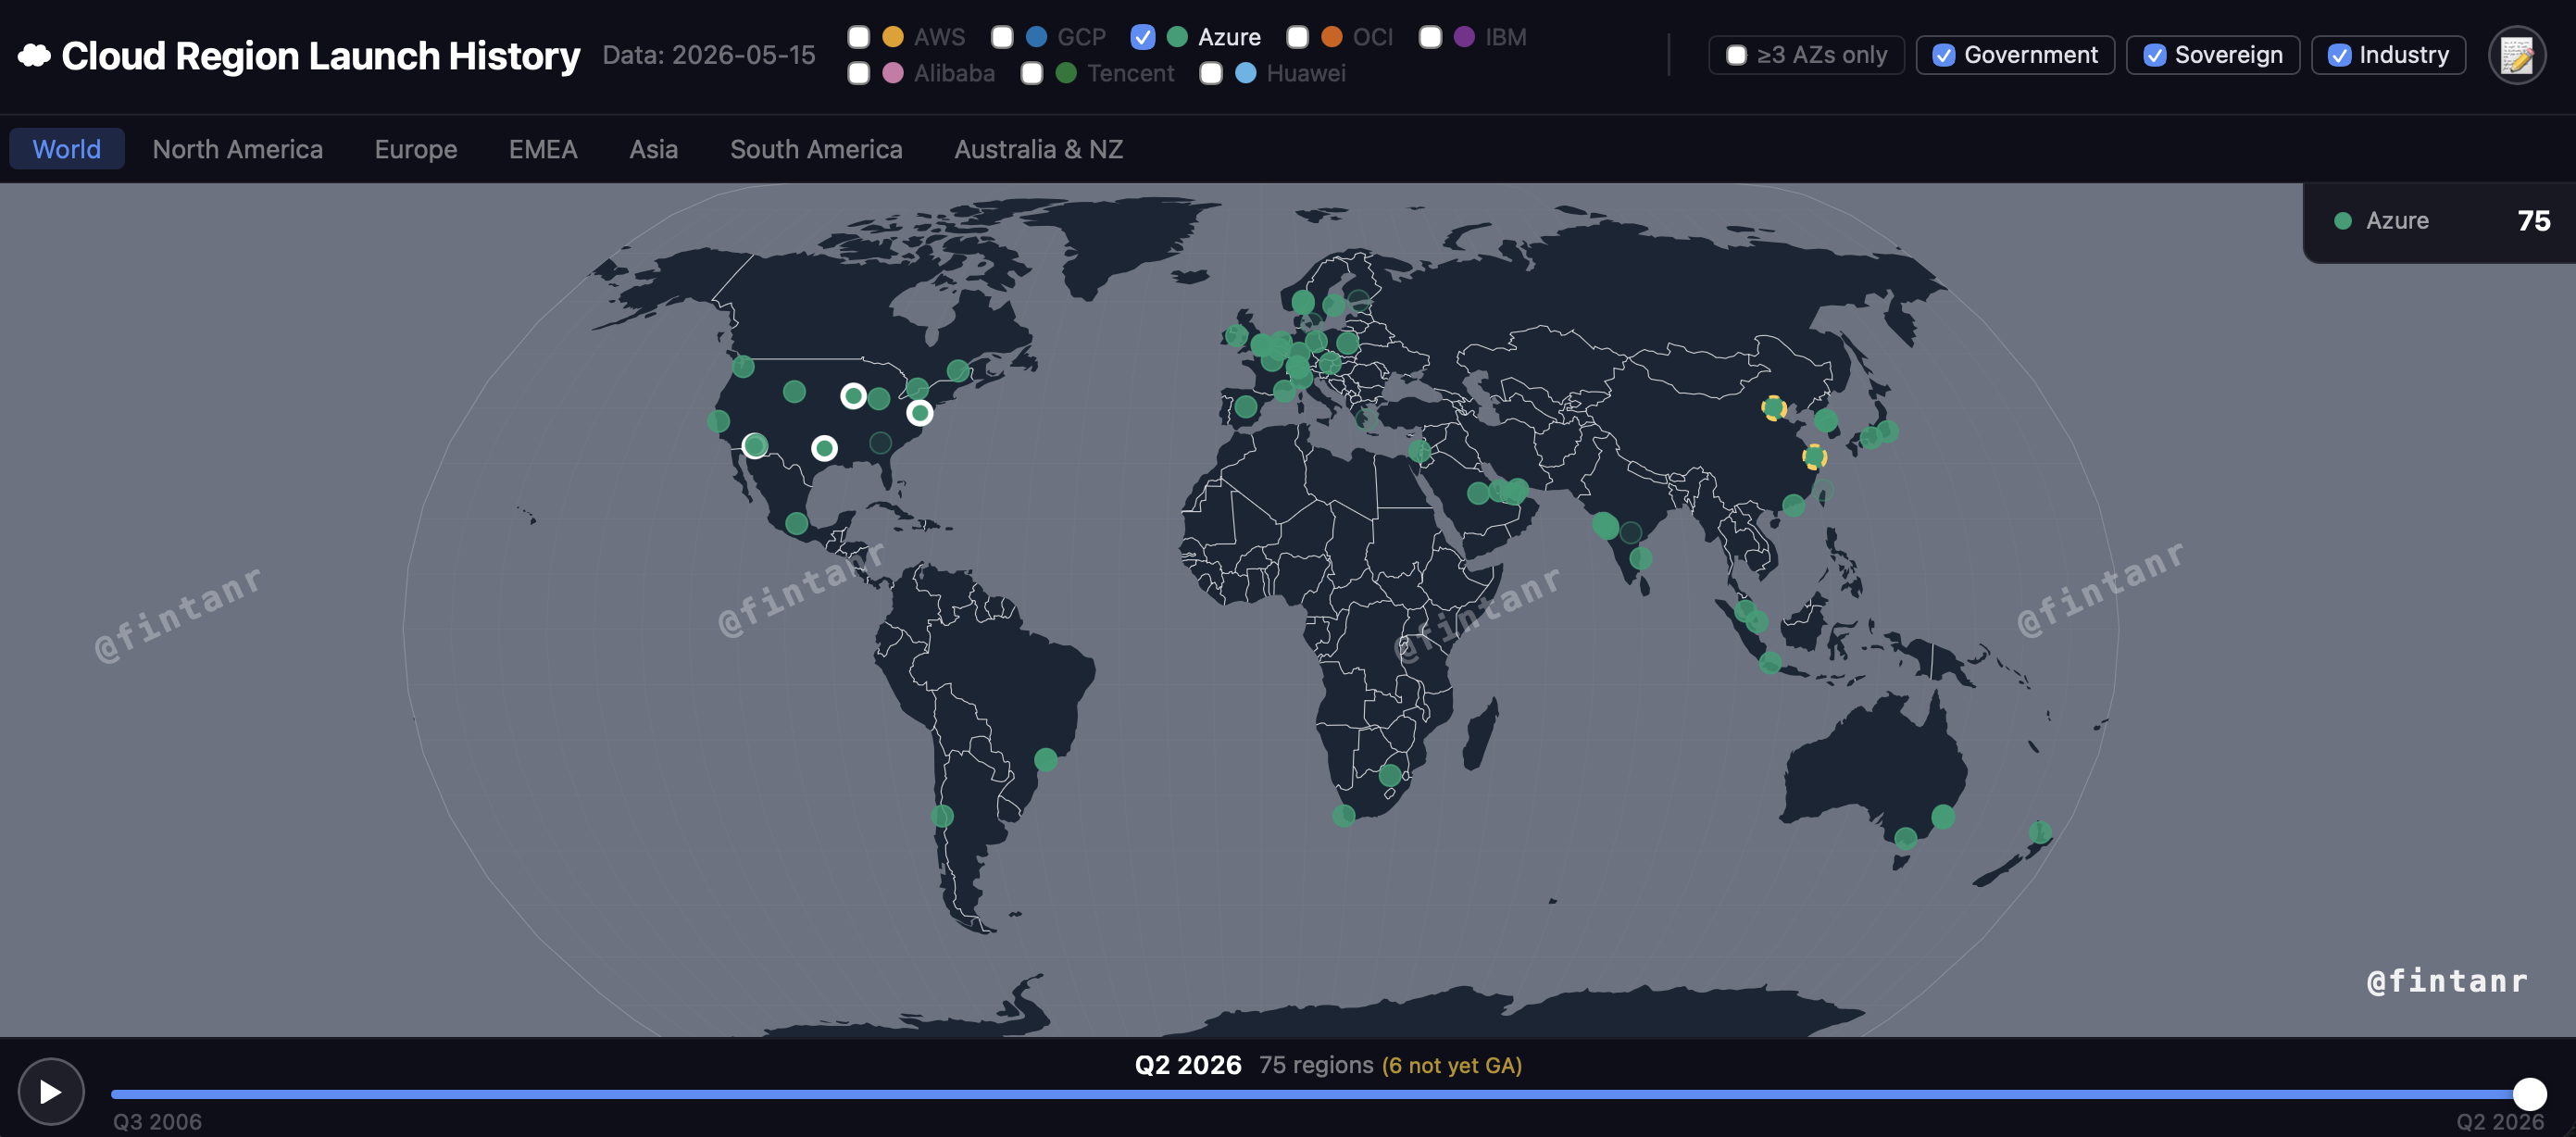The image size is (2576, 1137).
Task: Click the Washington state Azure region marker
Action: pyautogui.click(x=743, y=366)
